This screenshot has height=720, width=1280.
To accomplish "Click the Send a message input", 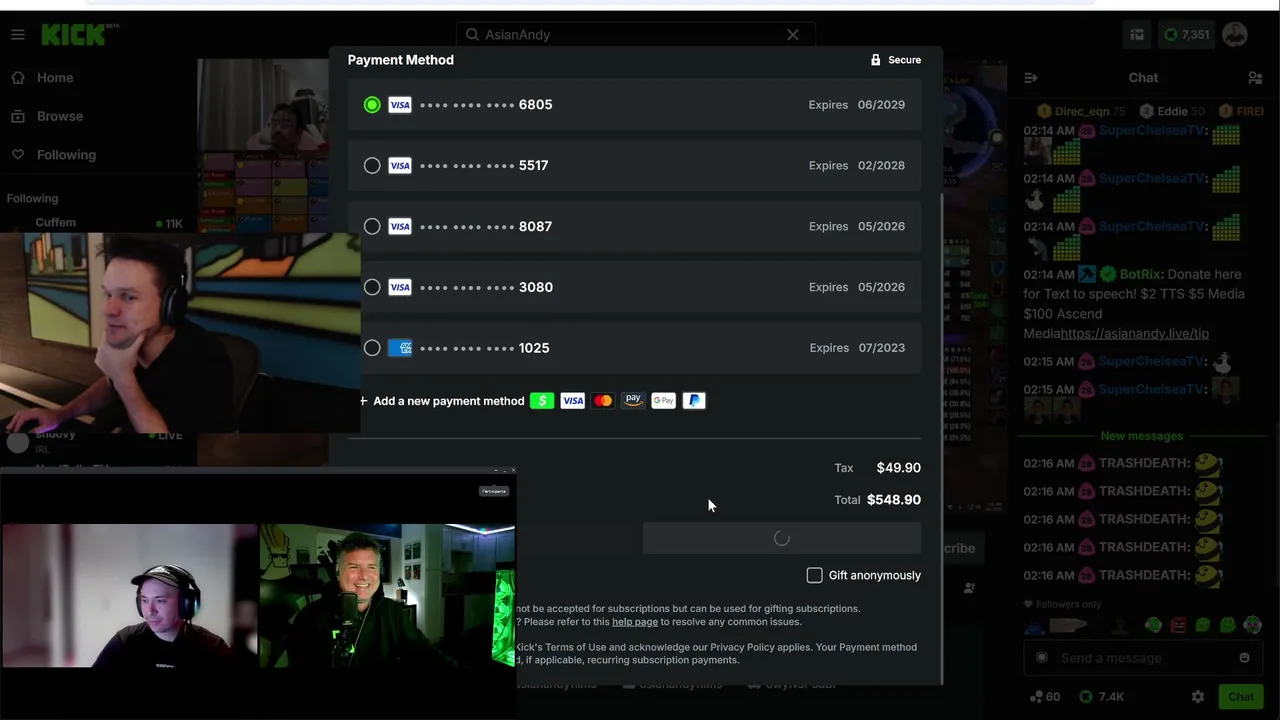I will point(1142,658).
